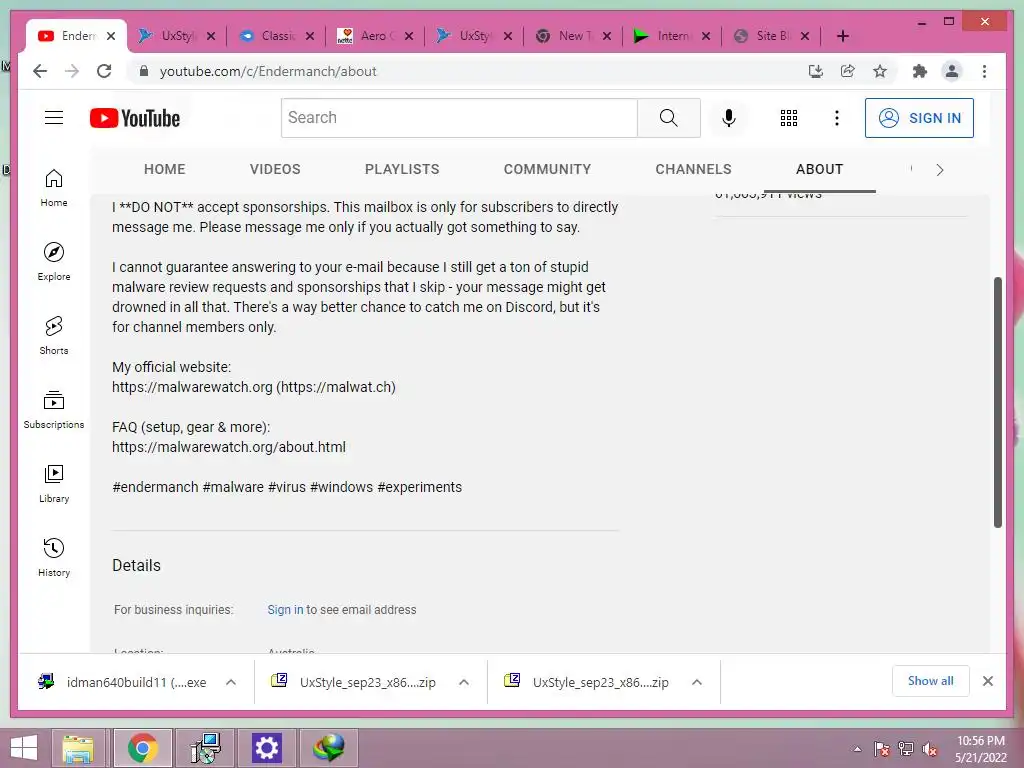1024x768 pixels.
Task: Open the YouTube guide hamburger menu
Action: pyautogui.click(x=54, y=118)
